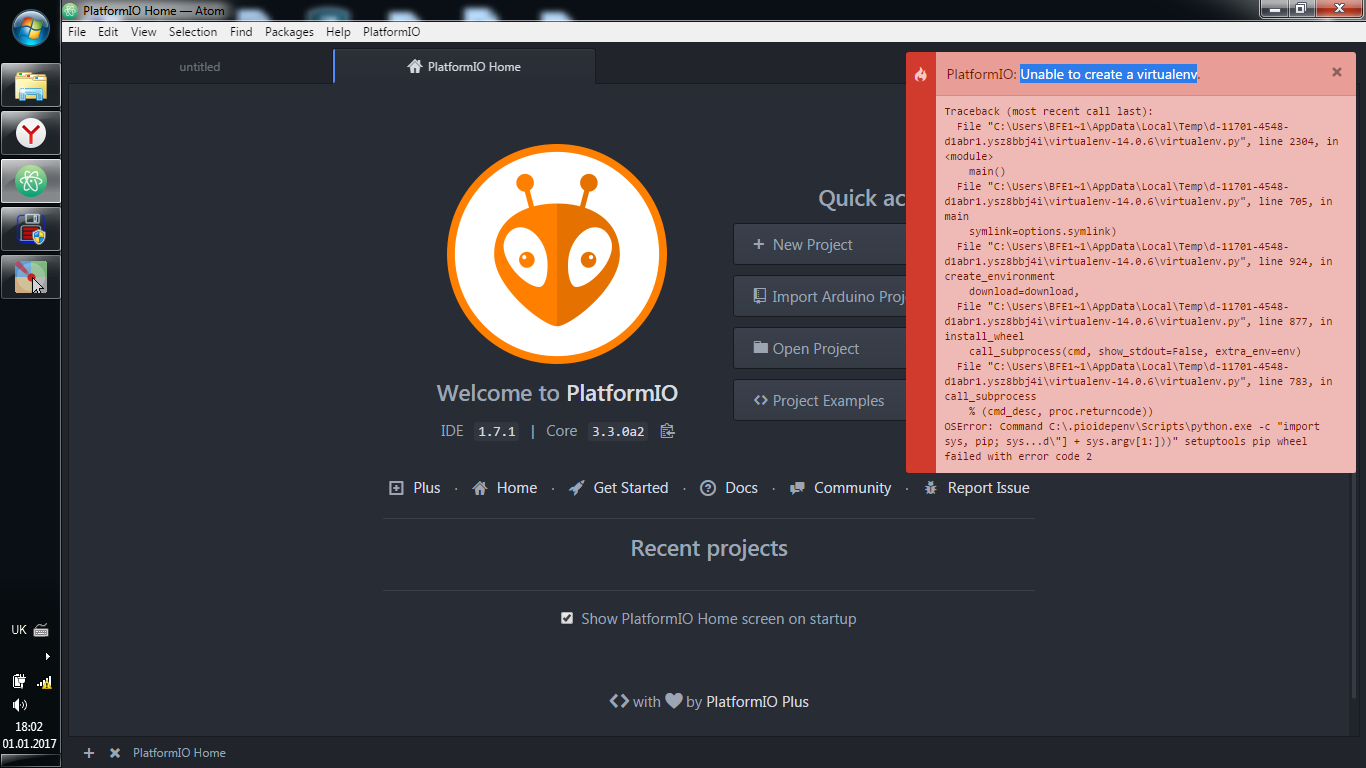Click the Community icon

coord(797,488)
